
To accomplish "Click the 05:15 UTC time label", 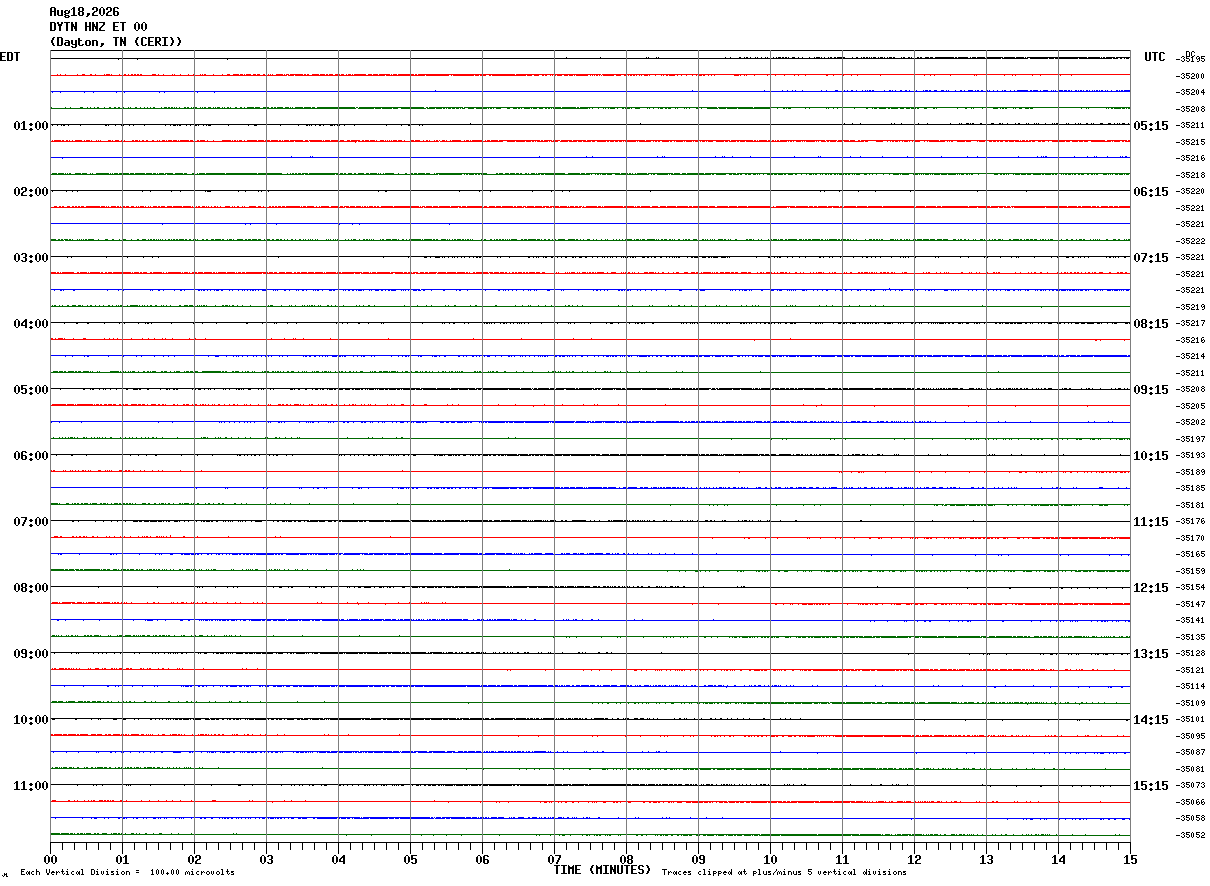I will (x=1150, y=126).
